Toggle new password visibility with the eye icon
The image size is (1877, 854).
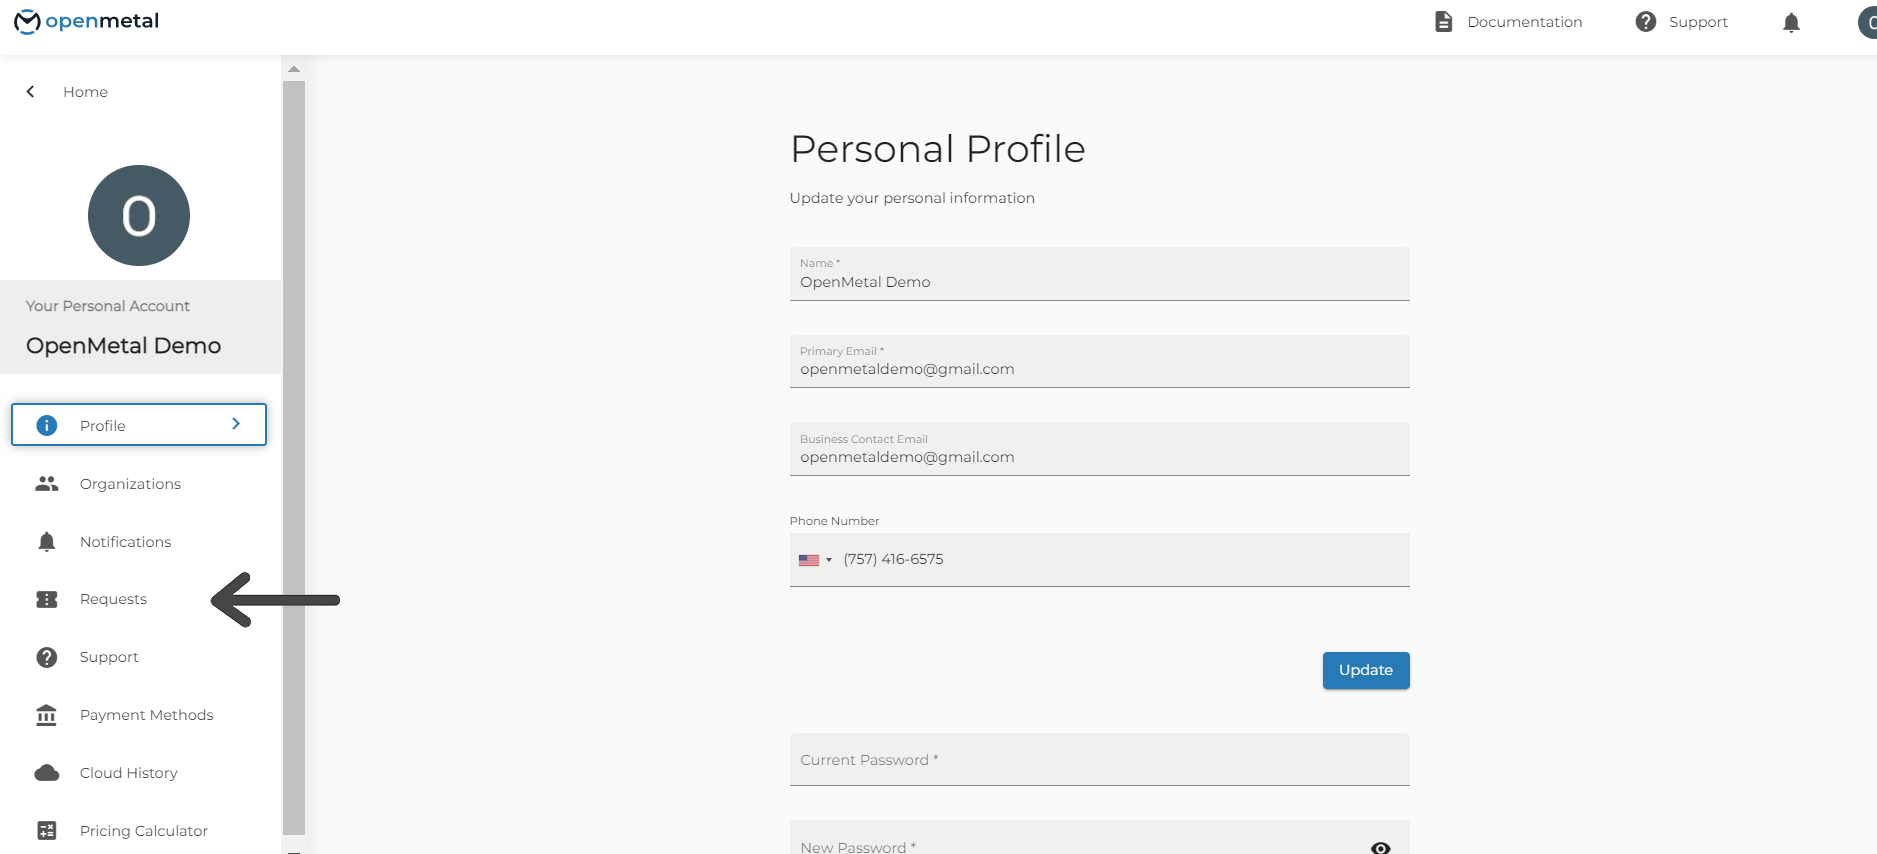click(x=1380, y=846)
